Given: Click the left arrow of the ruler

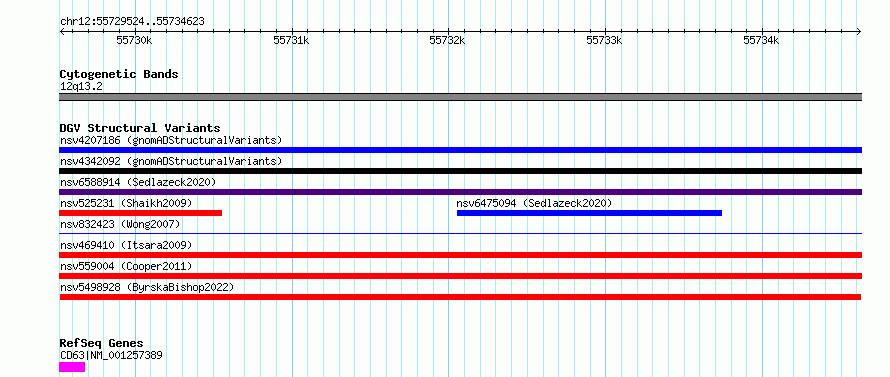Looking at the screenshot, I should (62, 32).
